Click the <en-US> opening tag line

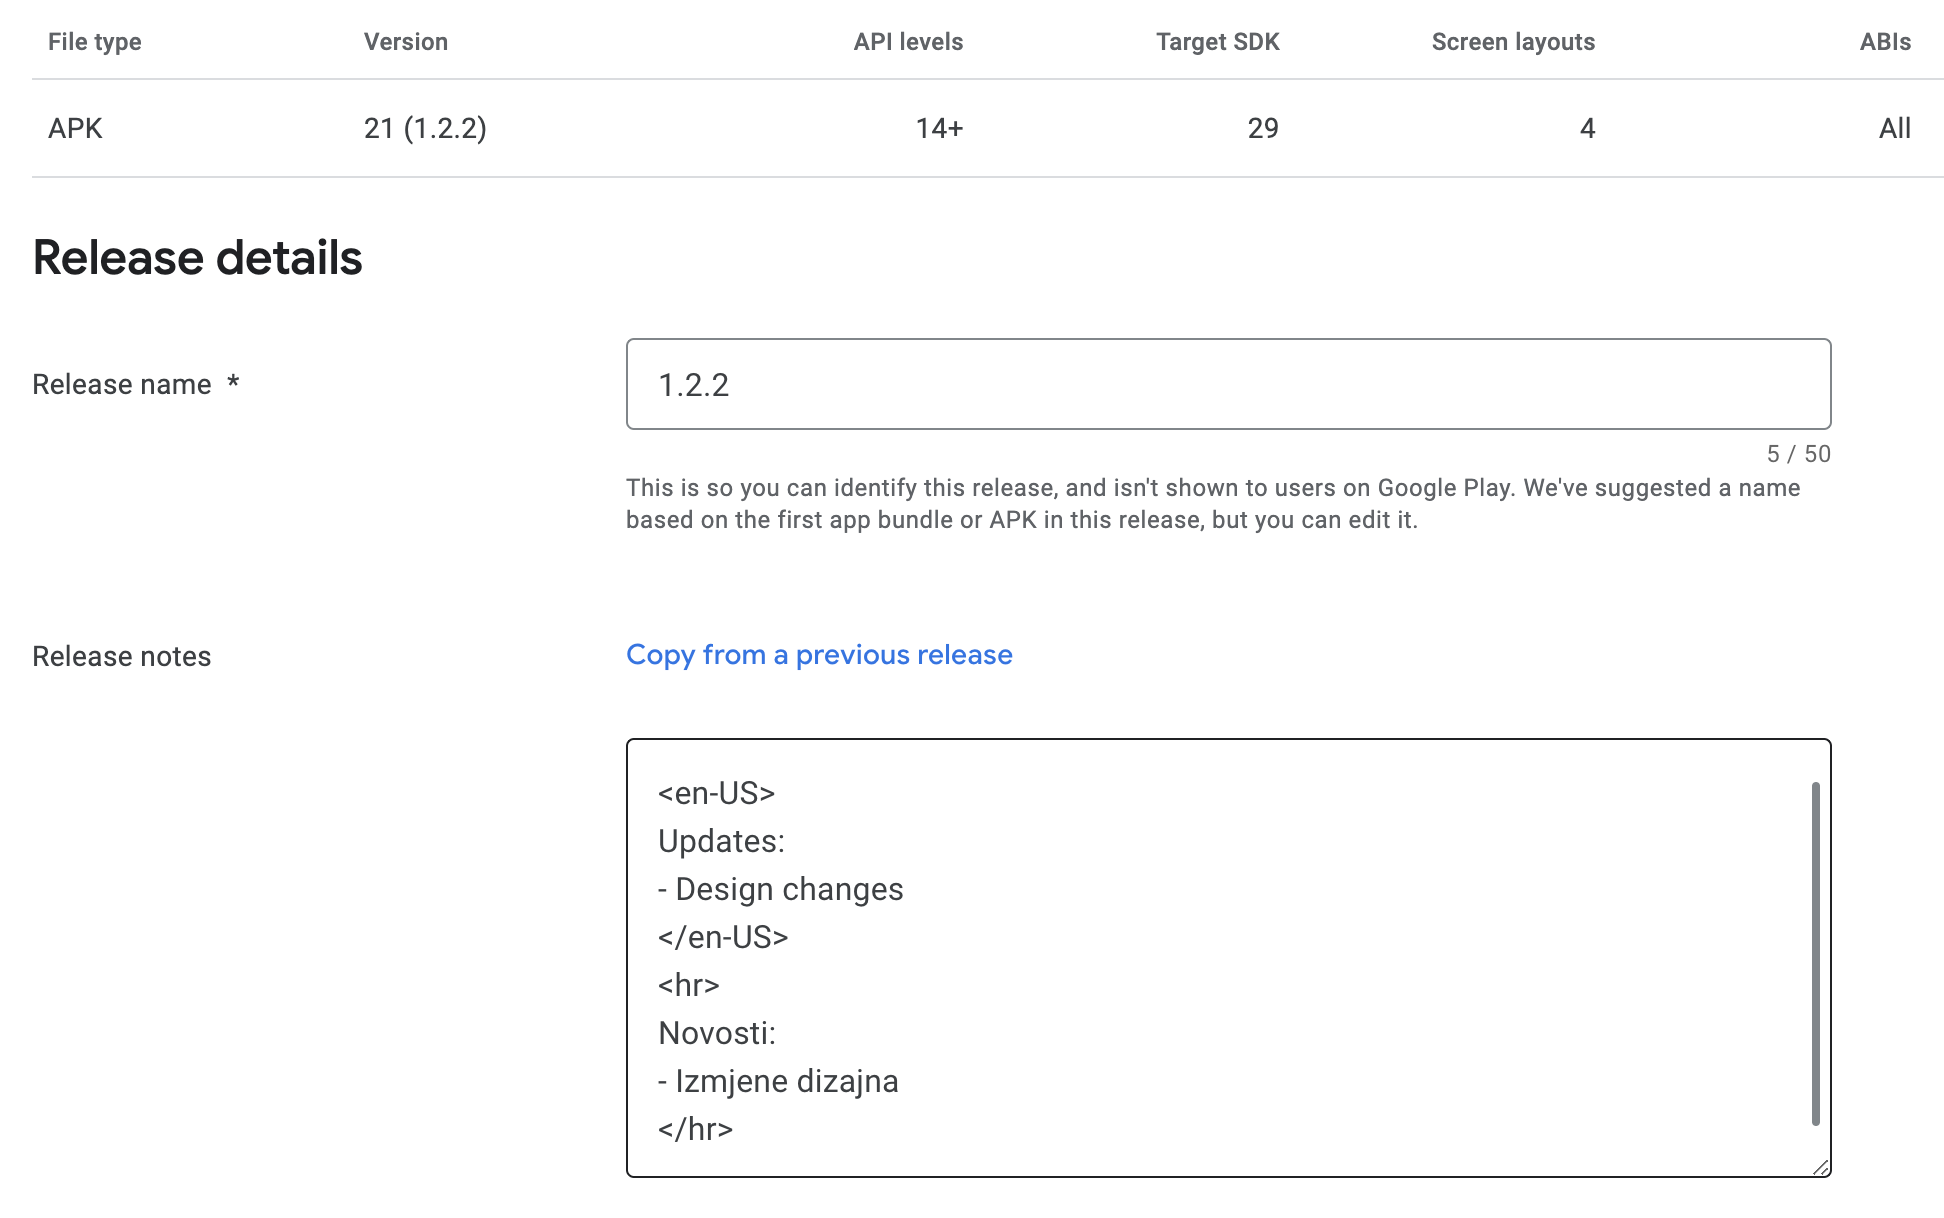717,793
